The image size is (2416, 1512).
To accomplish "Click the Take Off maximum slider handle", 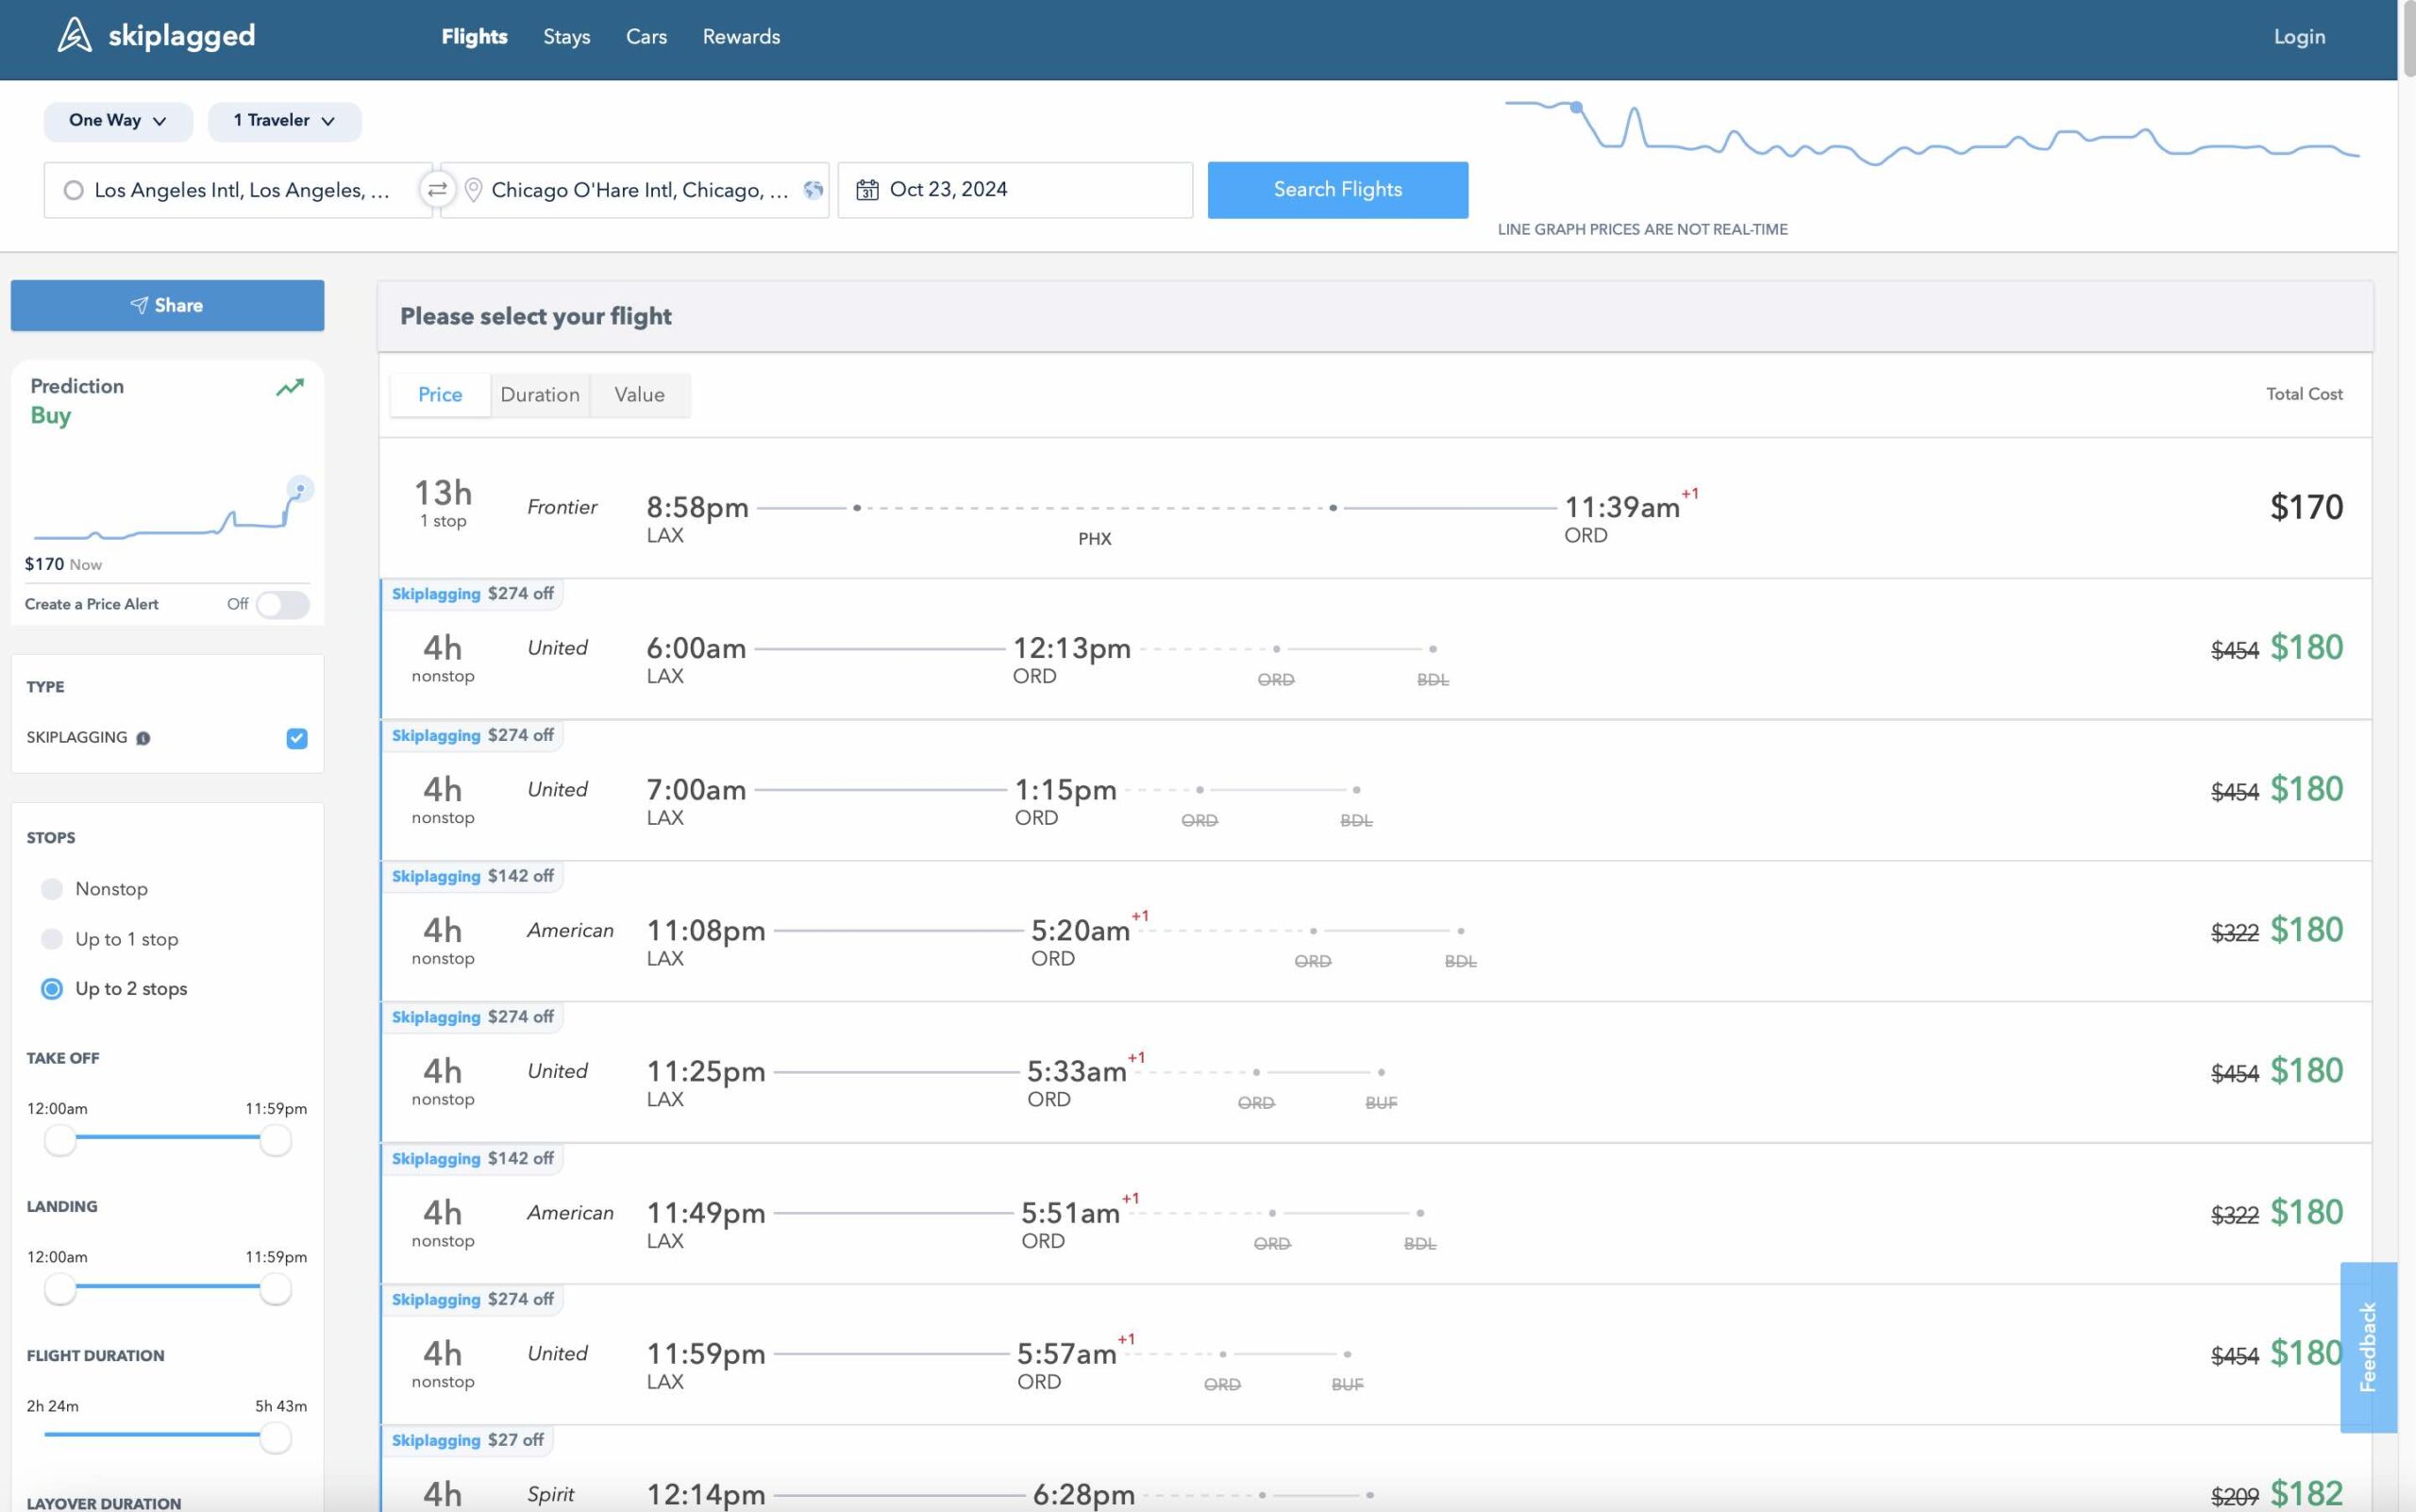I will coord(275,1140).
